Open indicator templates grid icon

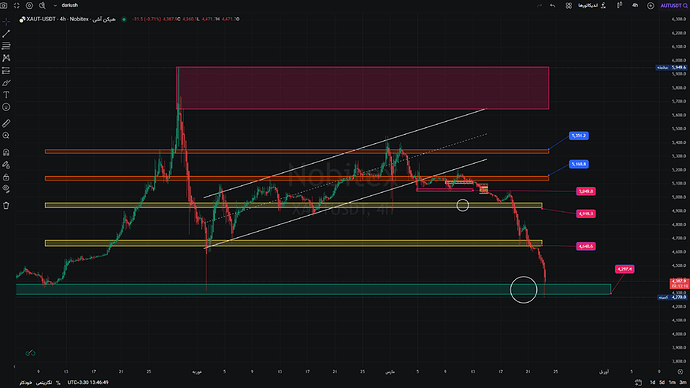click(569, 5)
